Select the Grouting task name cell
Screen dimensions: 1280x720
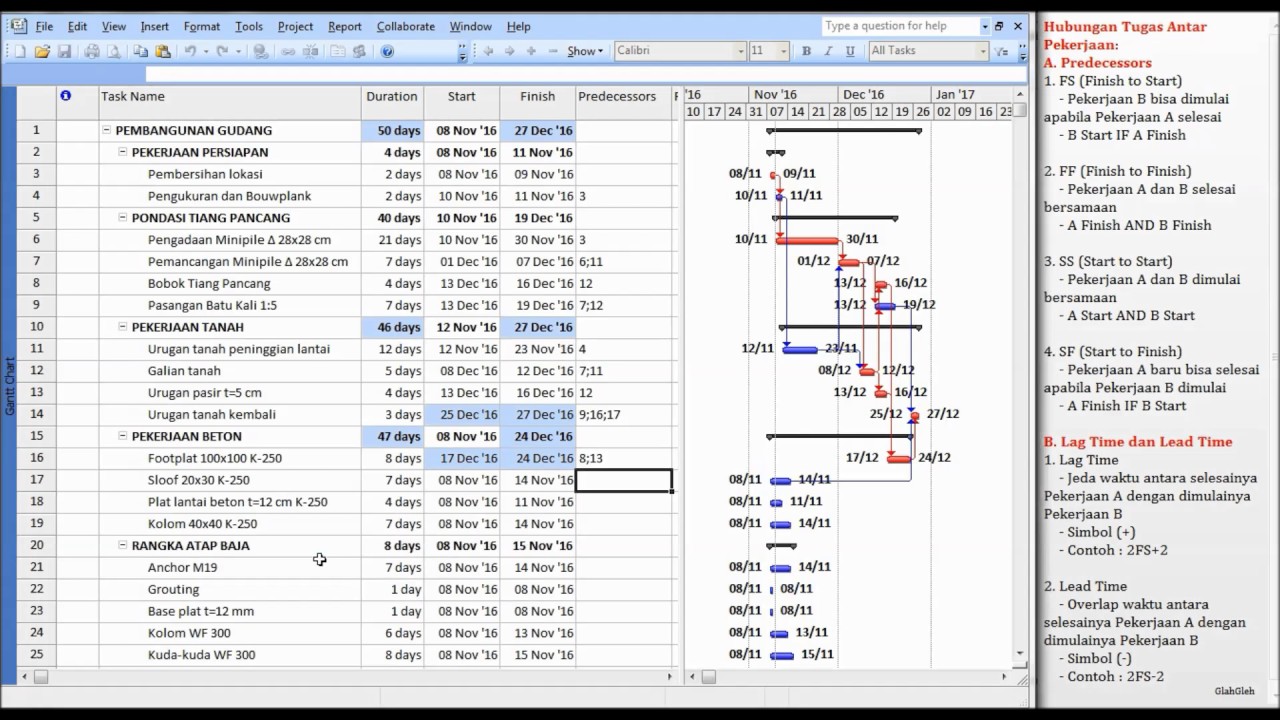[x=229, y=589]
